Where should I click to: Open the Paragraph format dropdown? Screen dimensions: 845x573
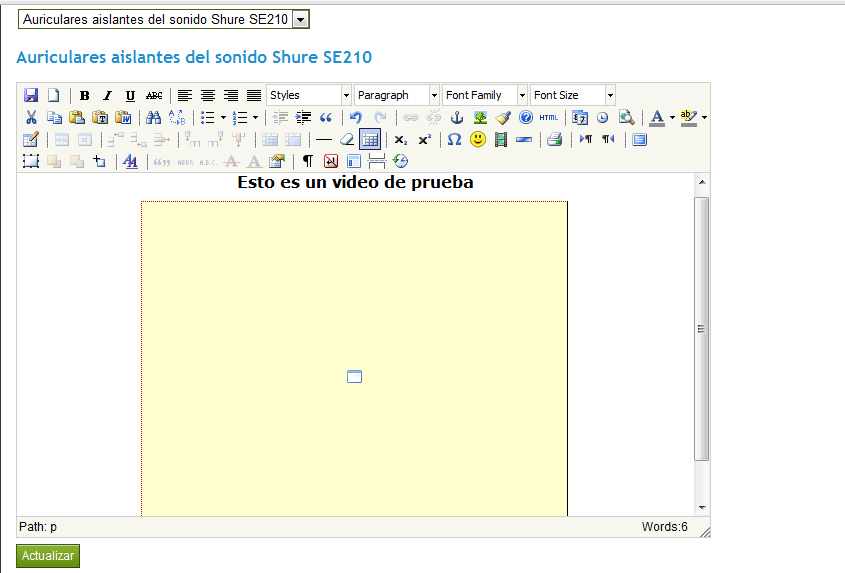coord(434,95)
